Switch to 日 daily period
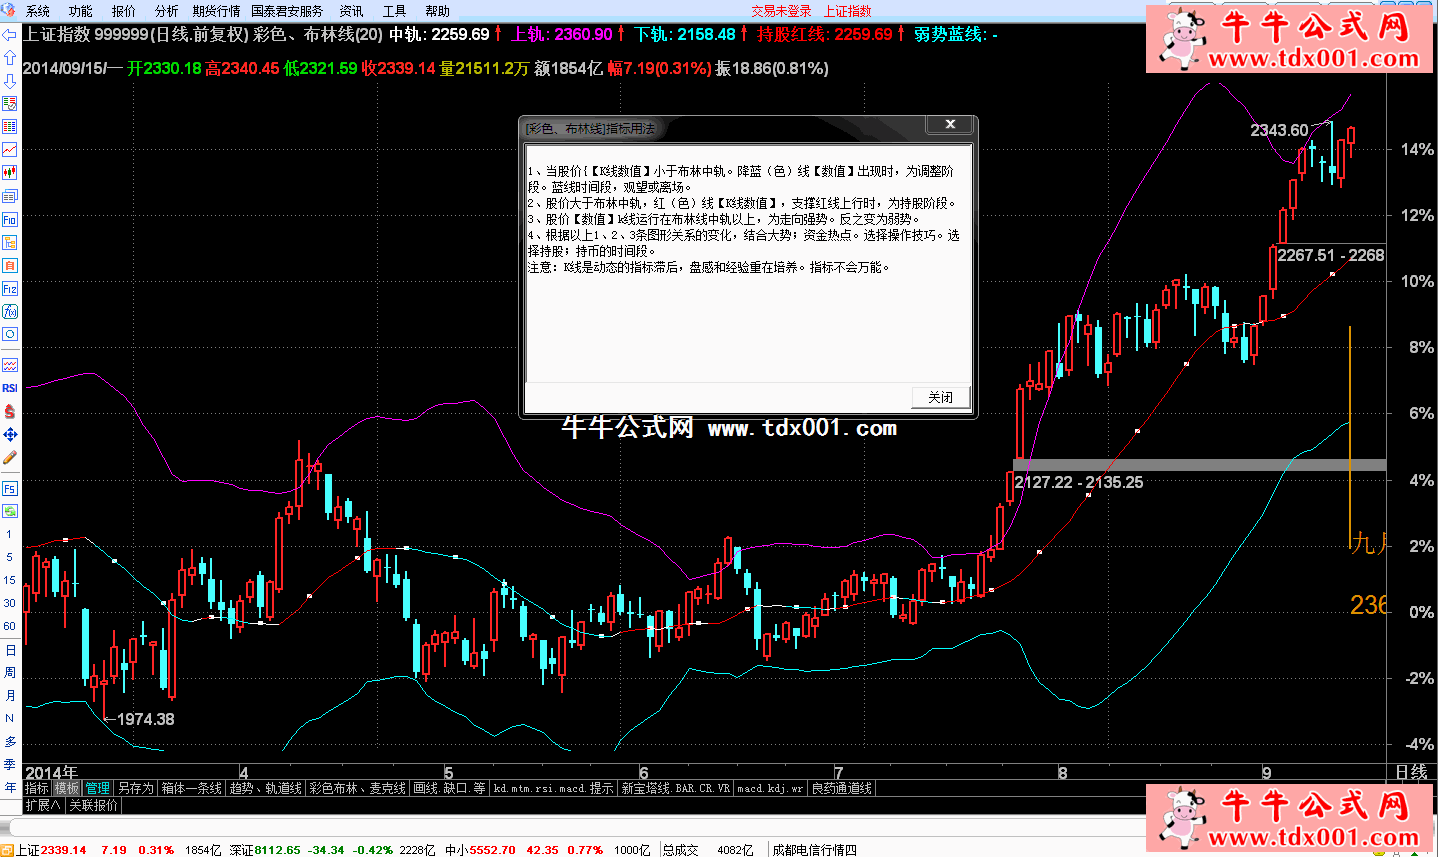This screenshot has height=857, width=1438. point(10,650)
